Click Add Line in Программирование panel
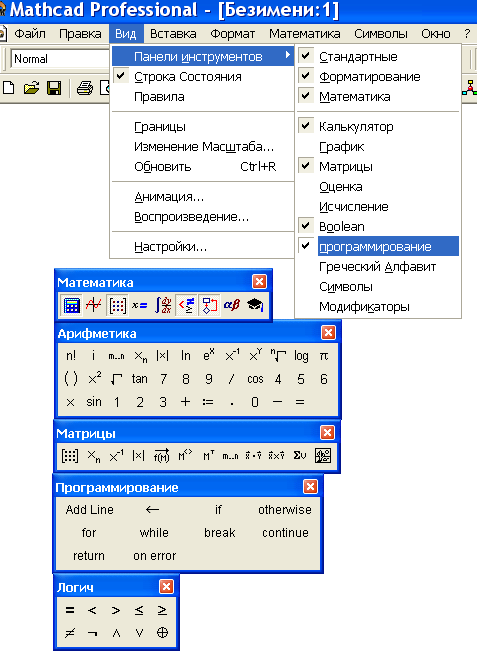477x656 pixels. click(90, 510)
